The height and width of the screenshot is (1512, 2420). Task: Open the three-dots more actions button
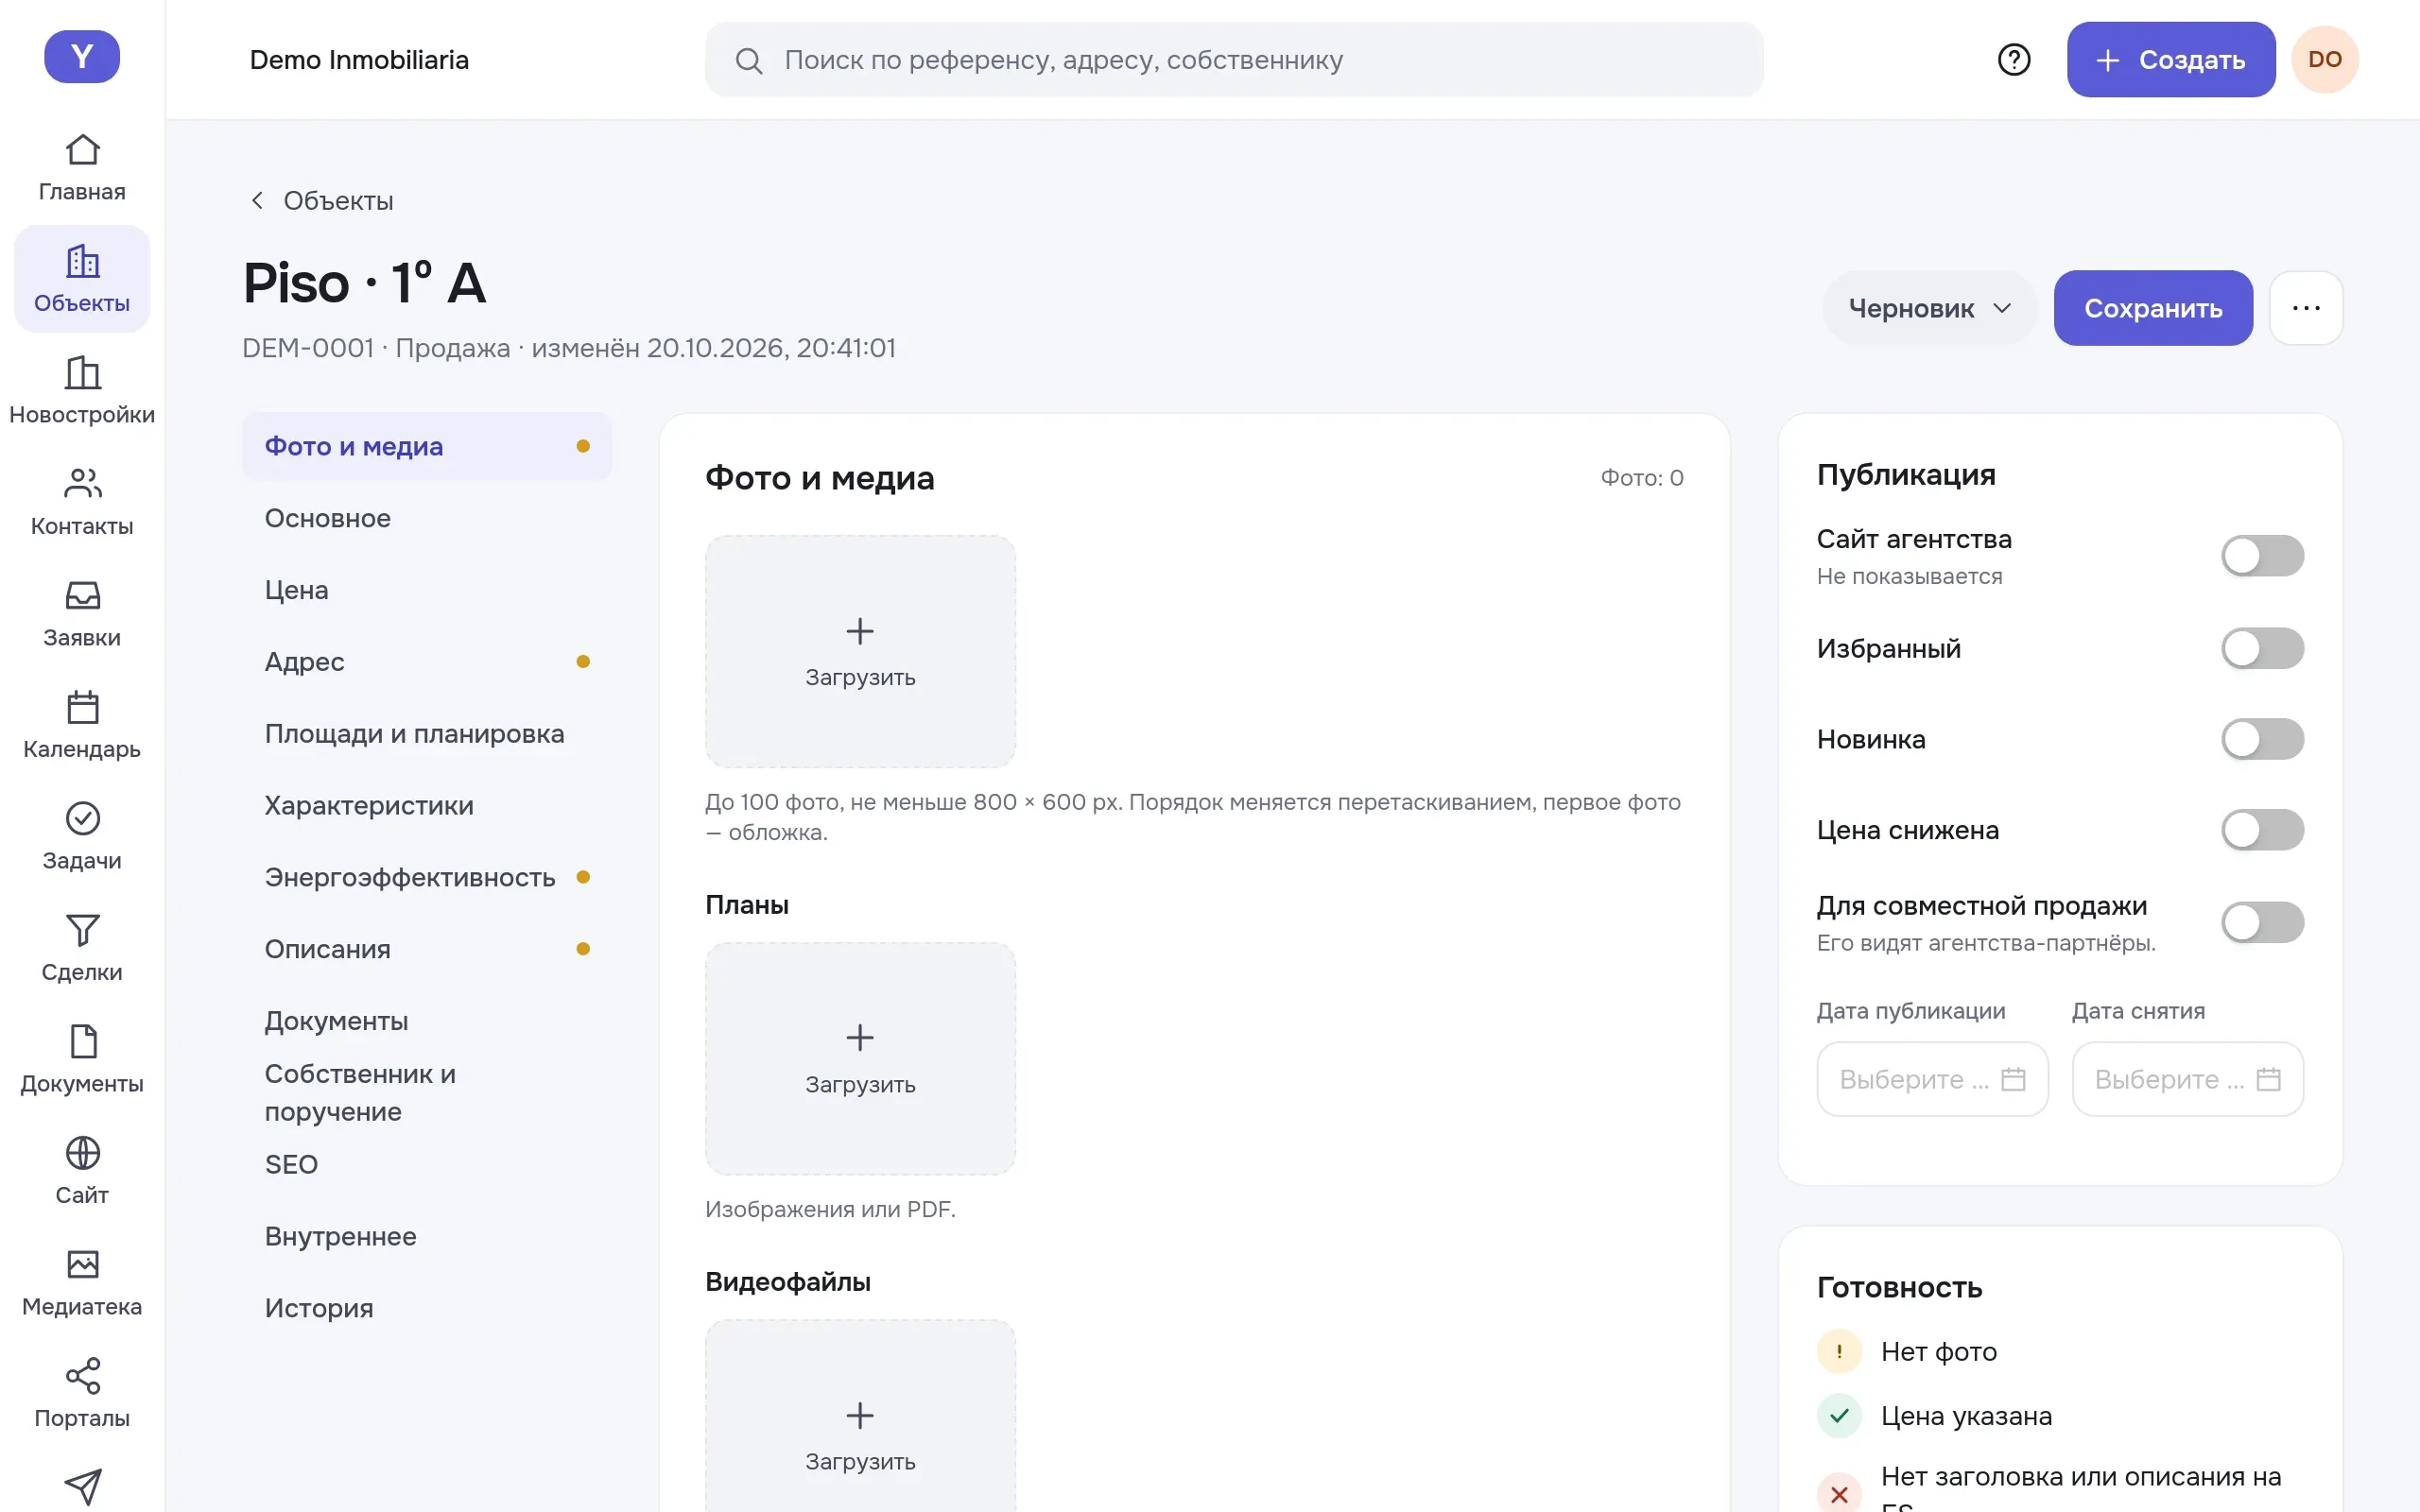[2306, 308]
